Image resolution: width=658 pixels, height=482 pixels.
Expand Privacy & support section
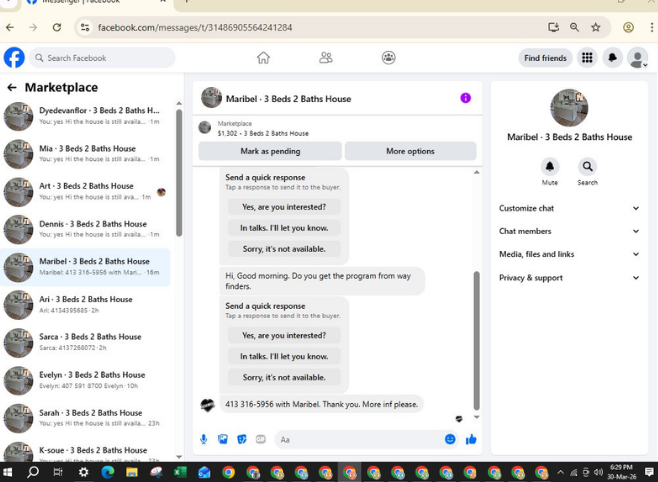(569, 278)
